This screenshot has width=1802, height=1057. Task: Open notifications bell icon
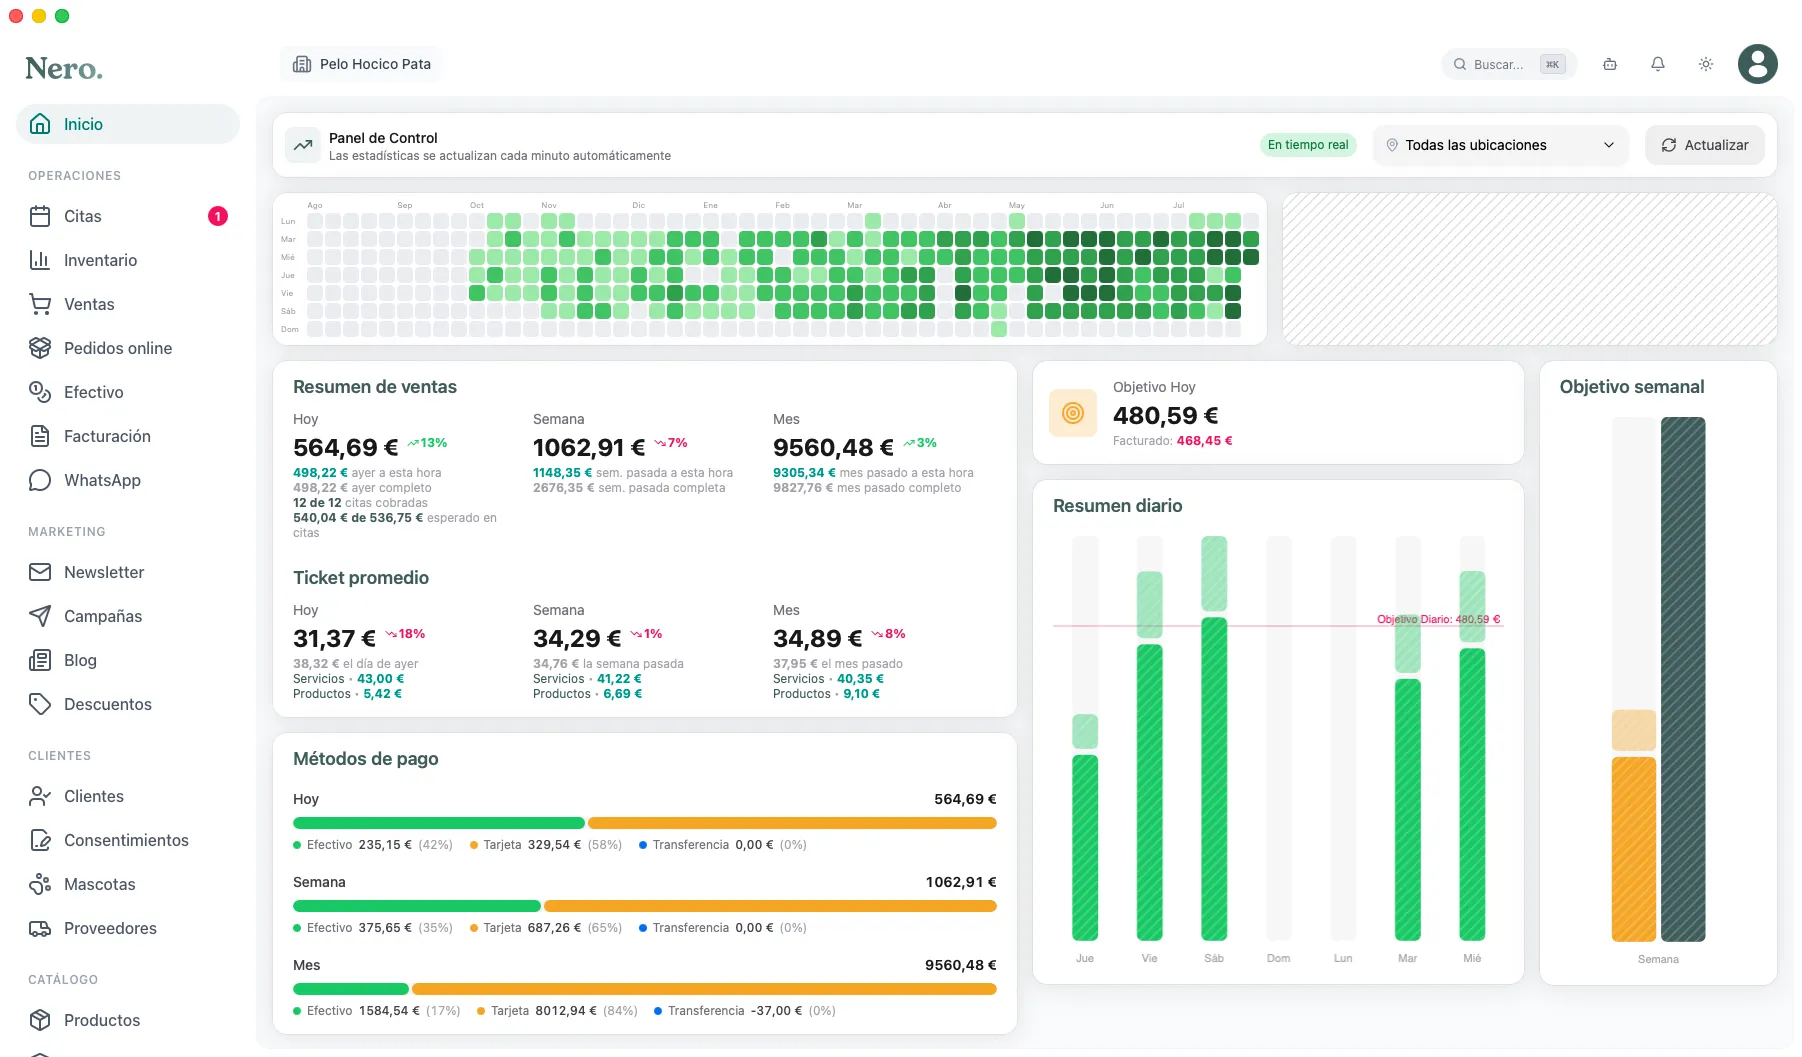[1658, 64]
